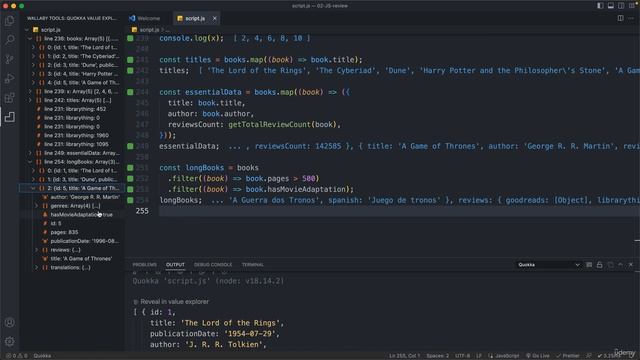Expand line 242 titles Array node
The width and height of the screenshot is (640, 360).
[x=30, y=100]
